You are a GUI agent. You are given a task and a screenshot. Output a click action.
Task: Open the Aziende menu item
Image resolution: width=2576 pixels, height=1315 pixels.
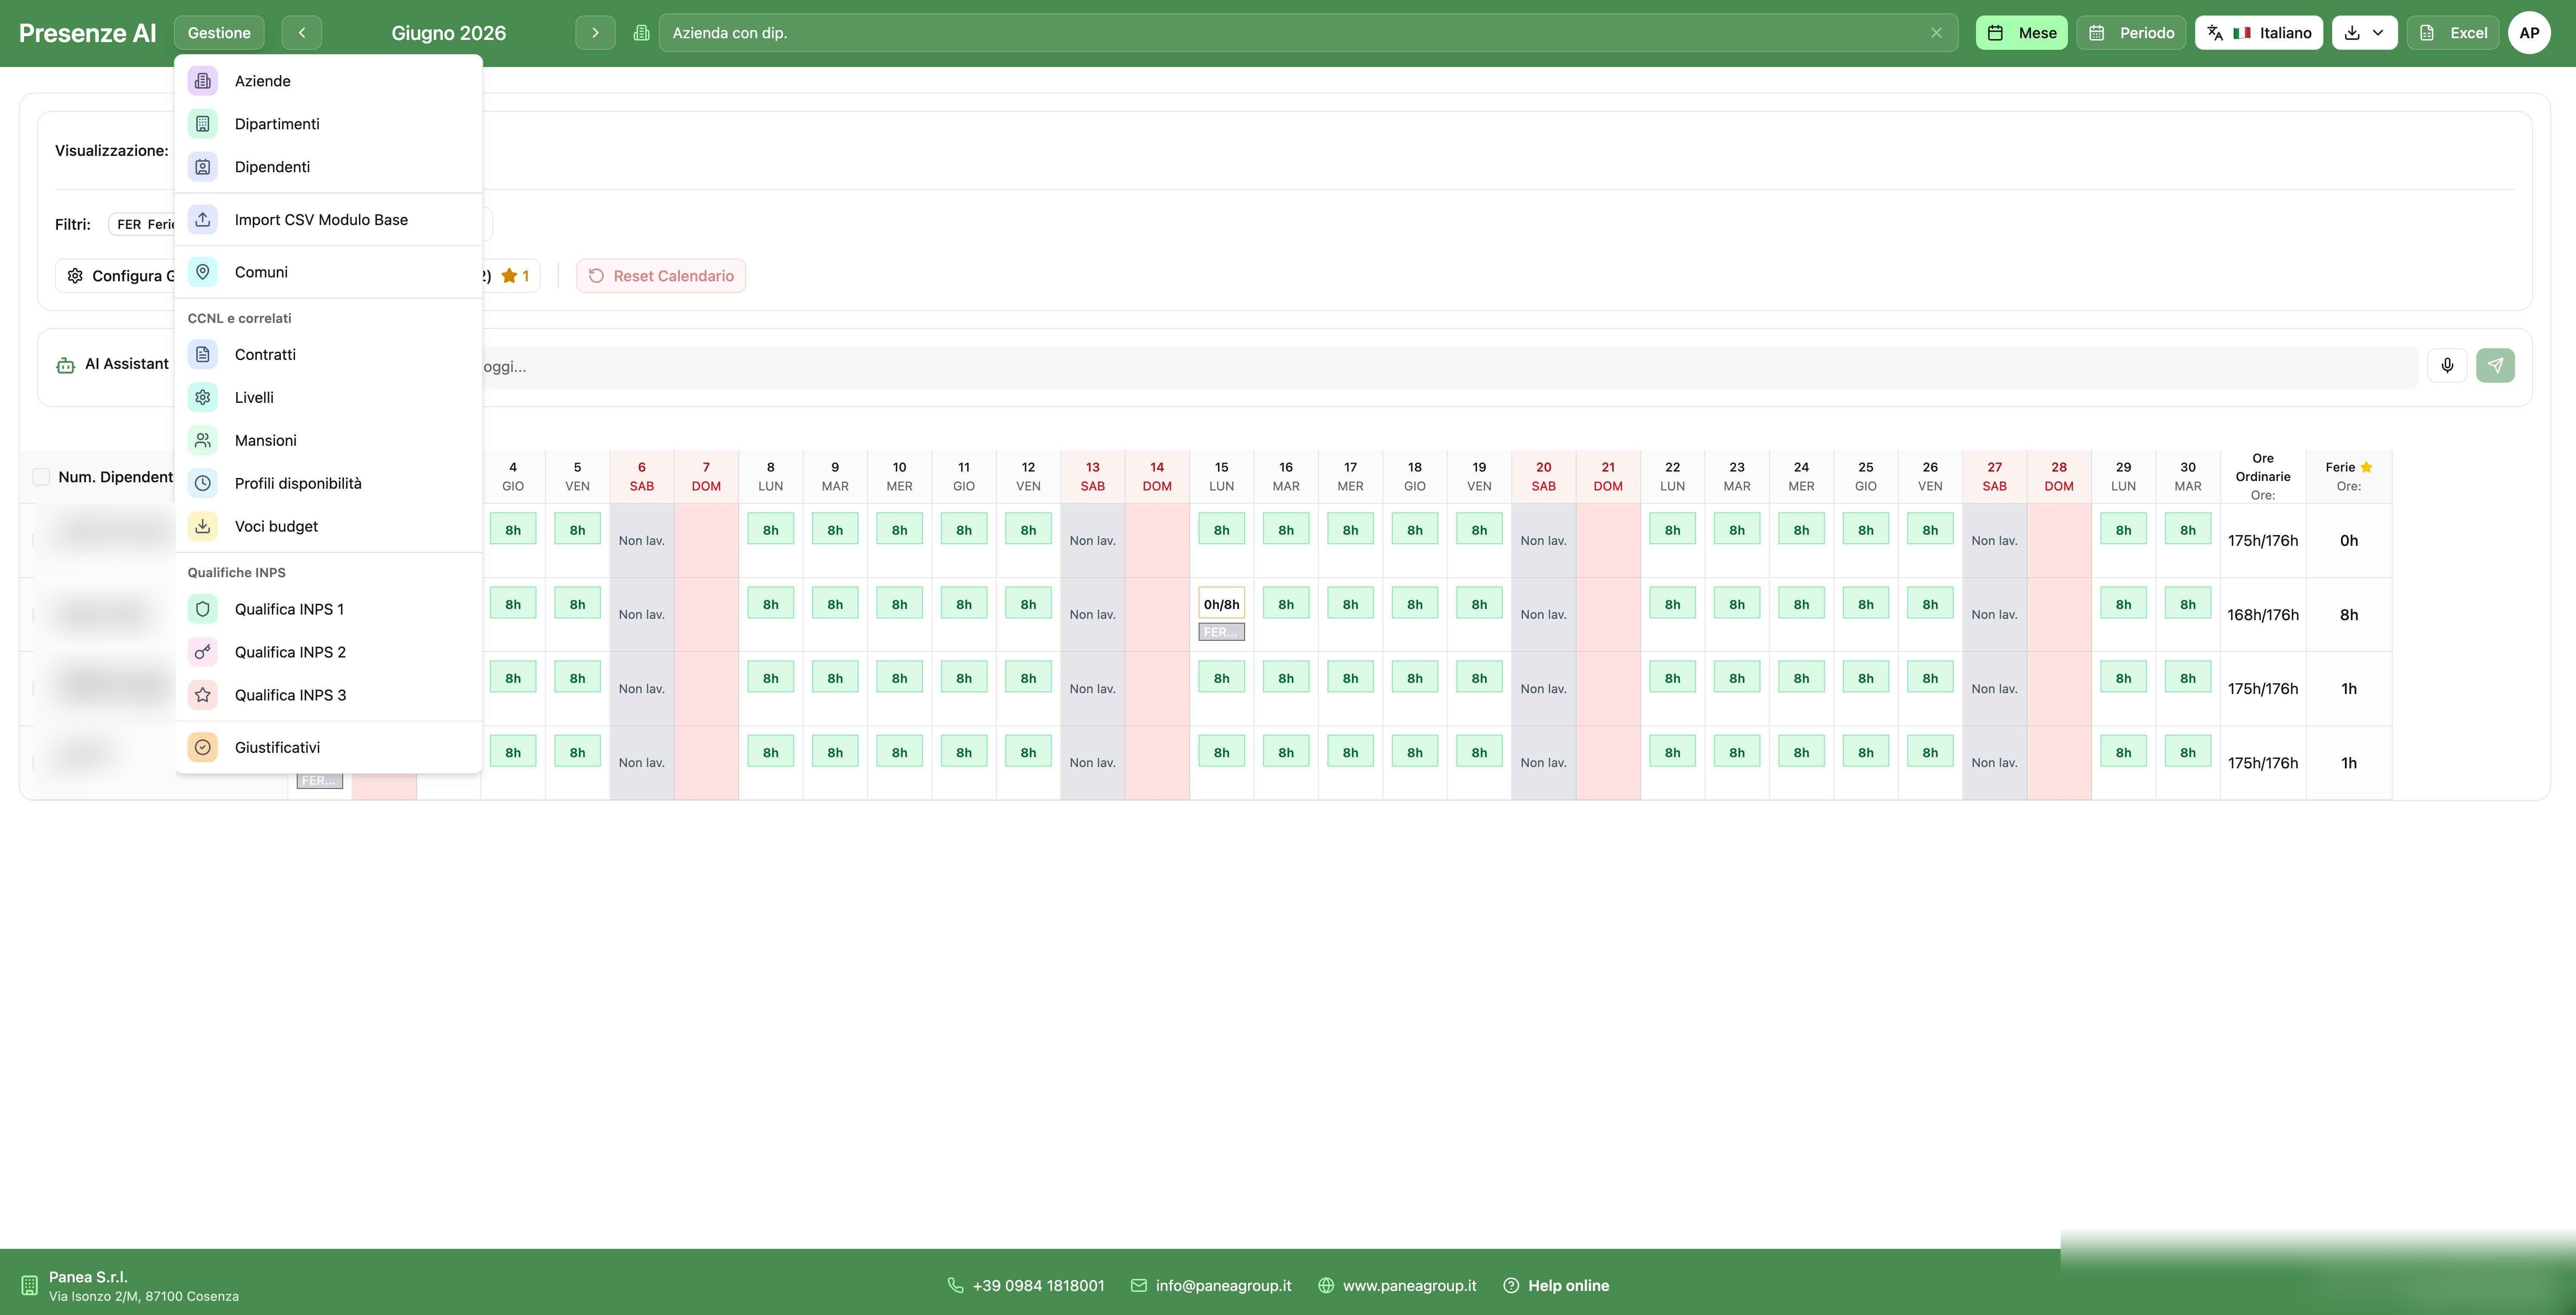(328, 81)
